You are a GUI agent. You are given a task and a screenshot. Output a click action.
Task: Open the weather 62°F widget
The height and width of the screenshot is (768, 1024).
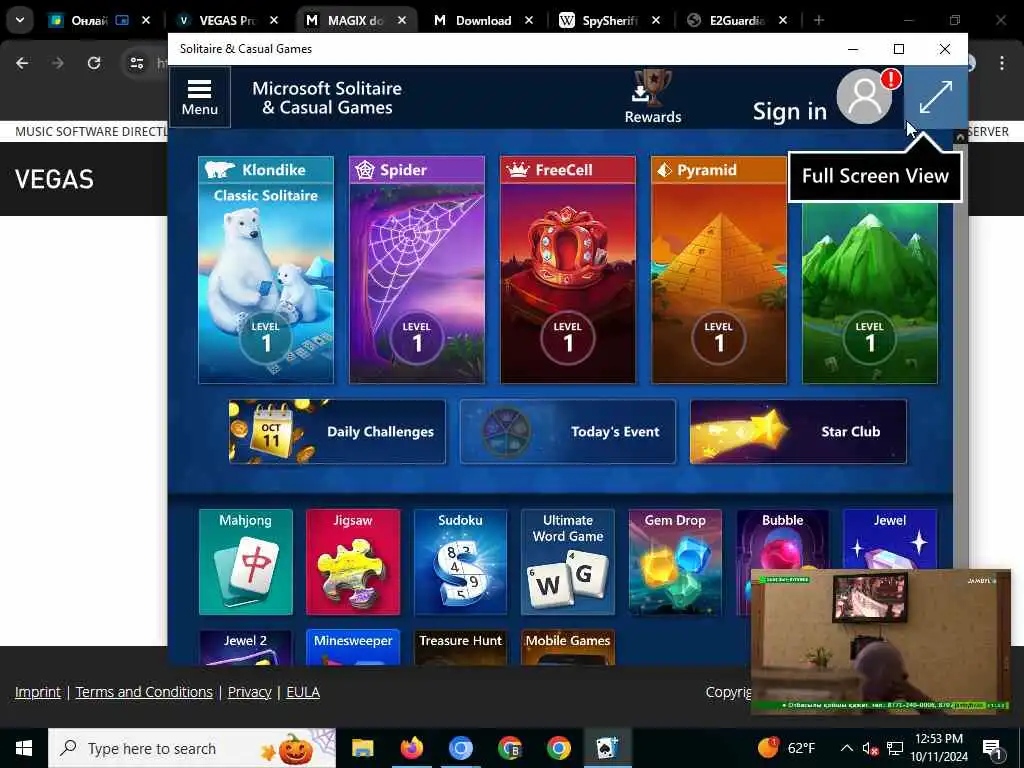pos(787,748)
